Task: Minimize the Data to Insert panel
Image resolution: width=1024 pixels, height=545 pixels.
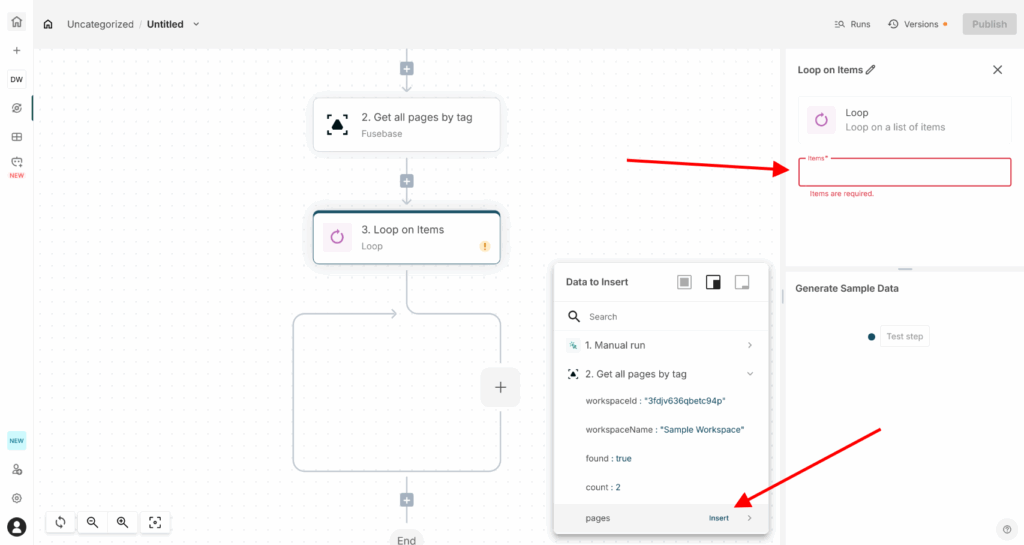Action: (x=742, y=282)
